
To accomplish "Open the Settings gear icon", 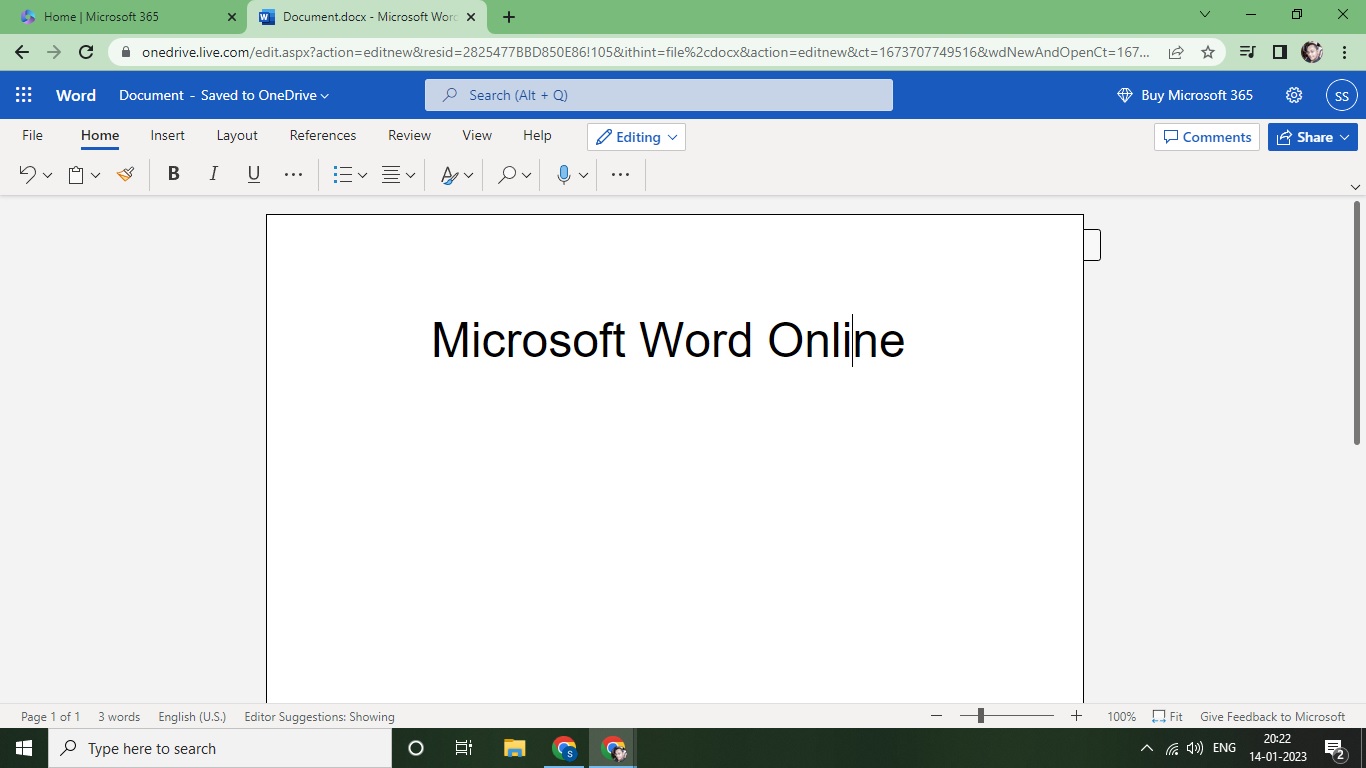I will [1294, 95].
